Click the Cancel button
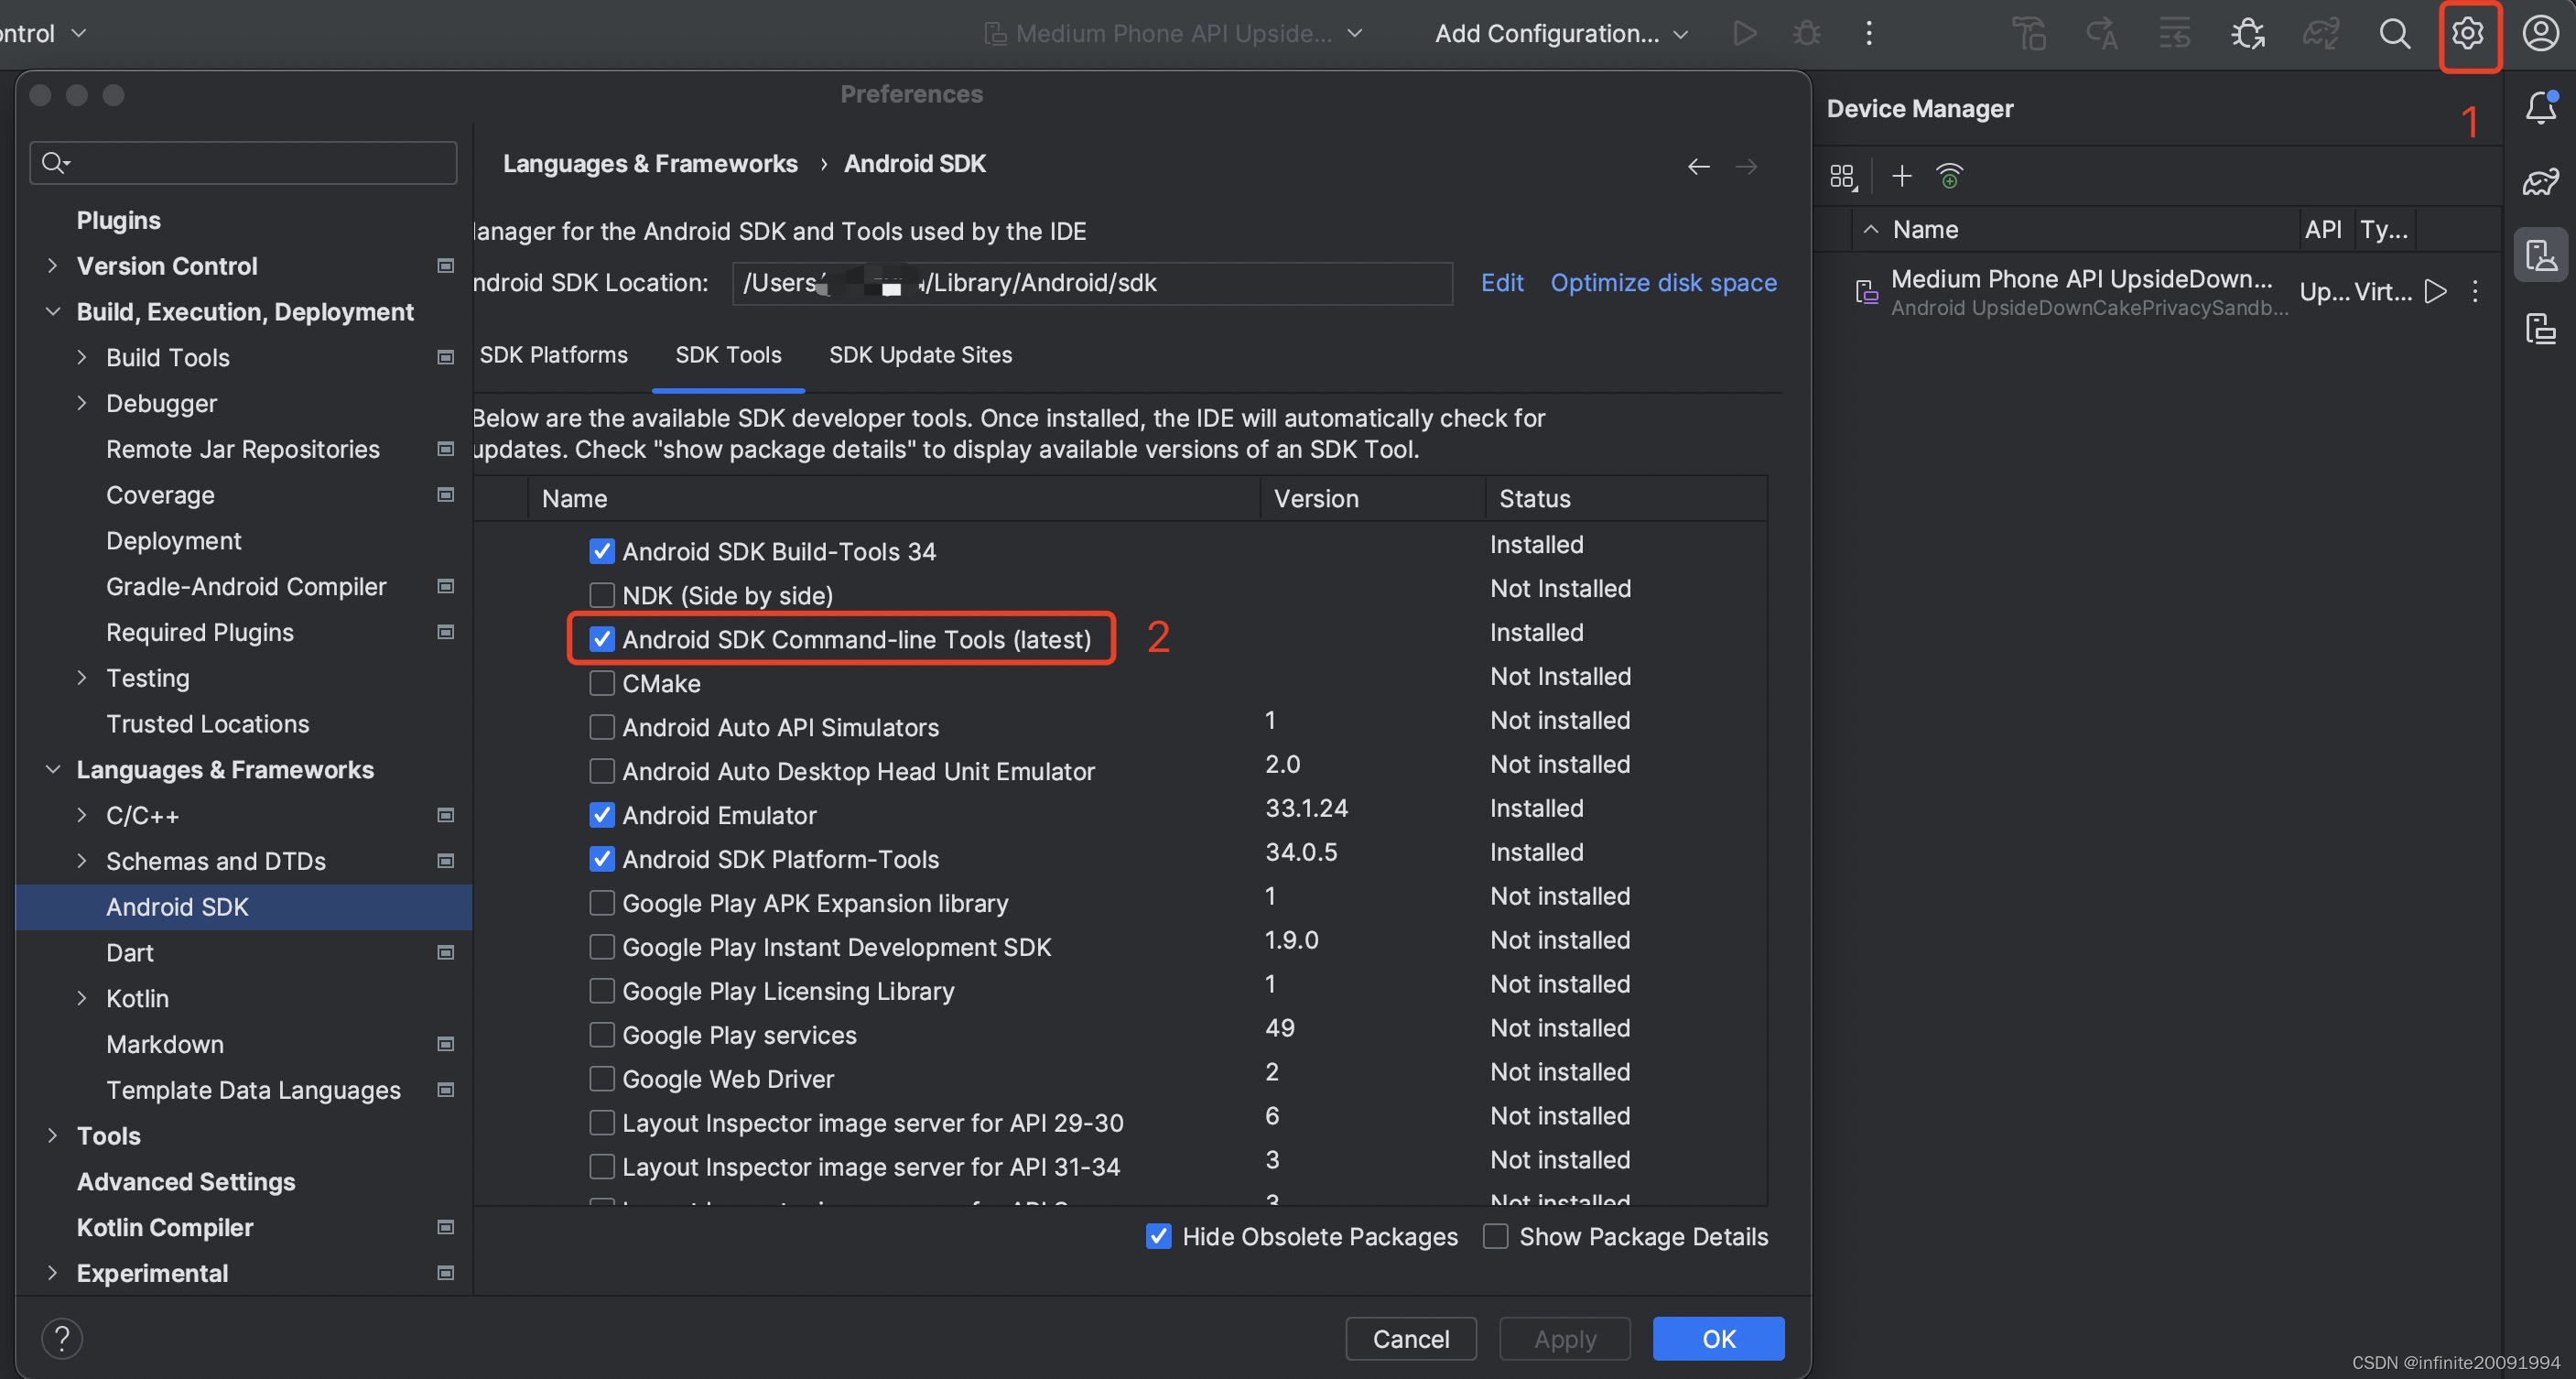The height and width of the screenshot is (1379, 2576). (x=1410, y=1338)
